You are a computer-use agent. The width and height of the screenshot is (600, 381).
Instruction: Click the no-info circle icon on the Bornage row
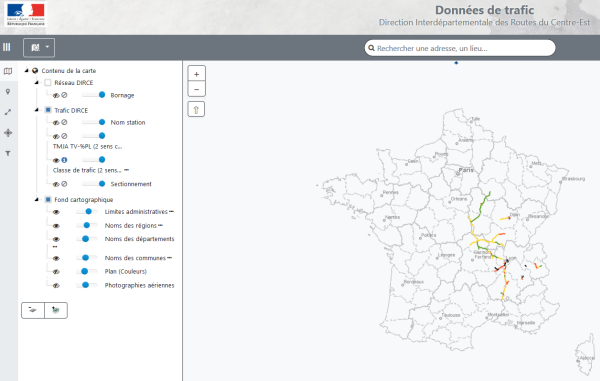pos(64,95)
